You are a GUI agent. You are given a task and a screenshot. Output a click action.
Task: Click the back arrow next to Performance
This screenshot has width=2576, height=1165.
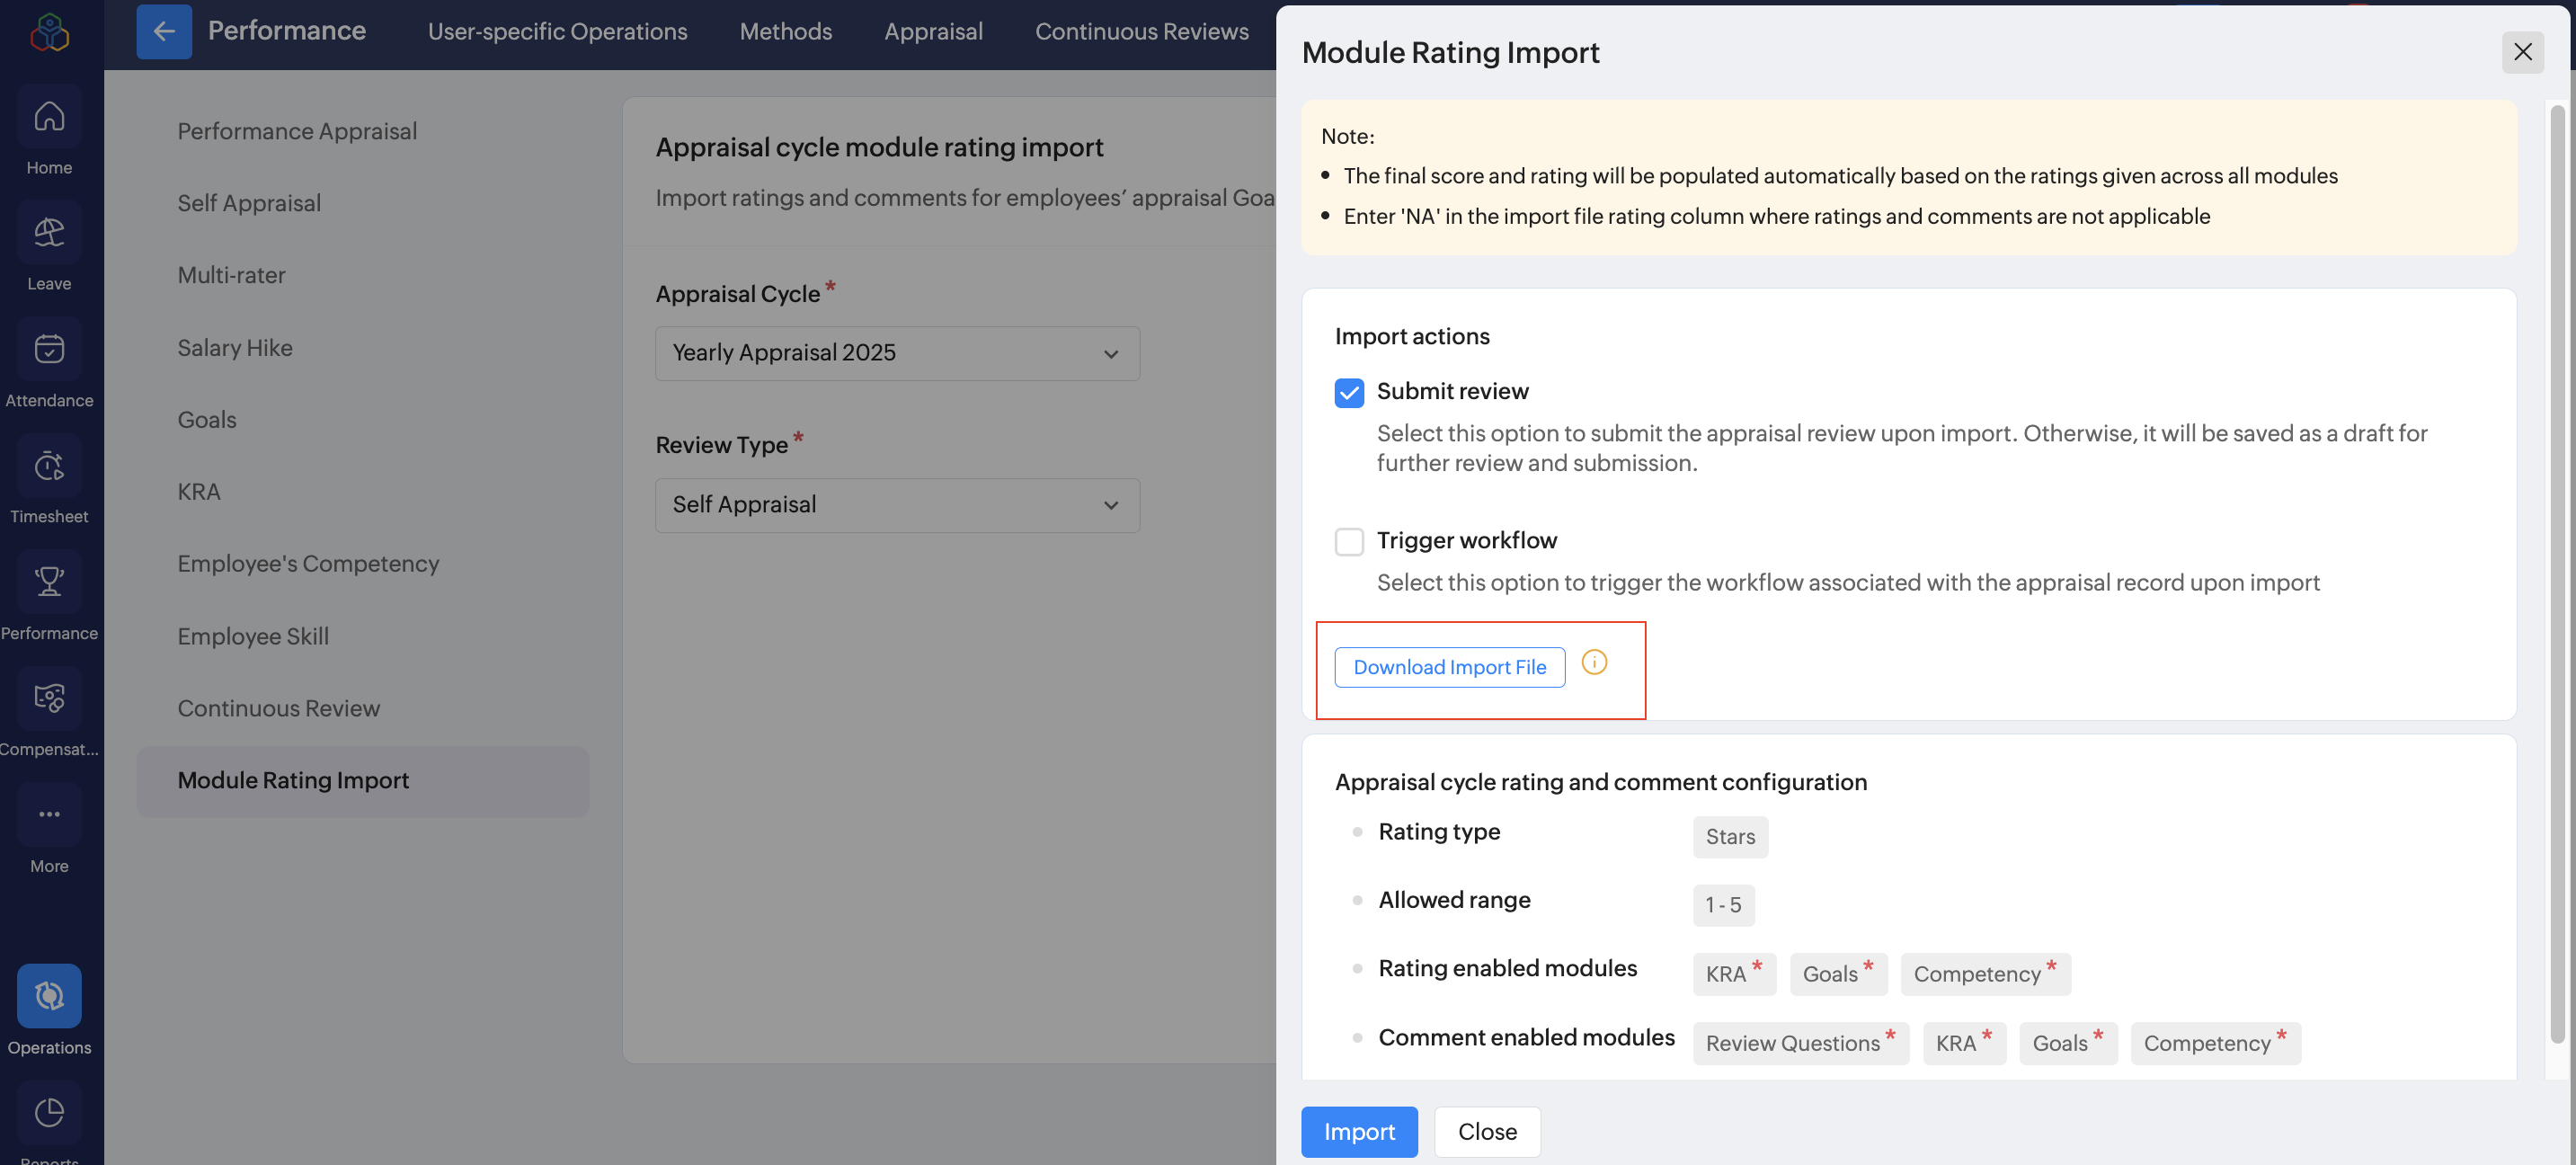point(164,31)
